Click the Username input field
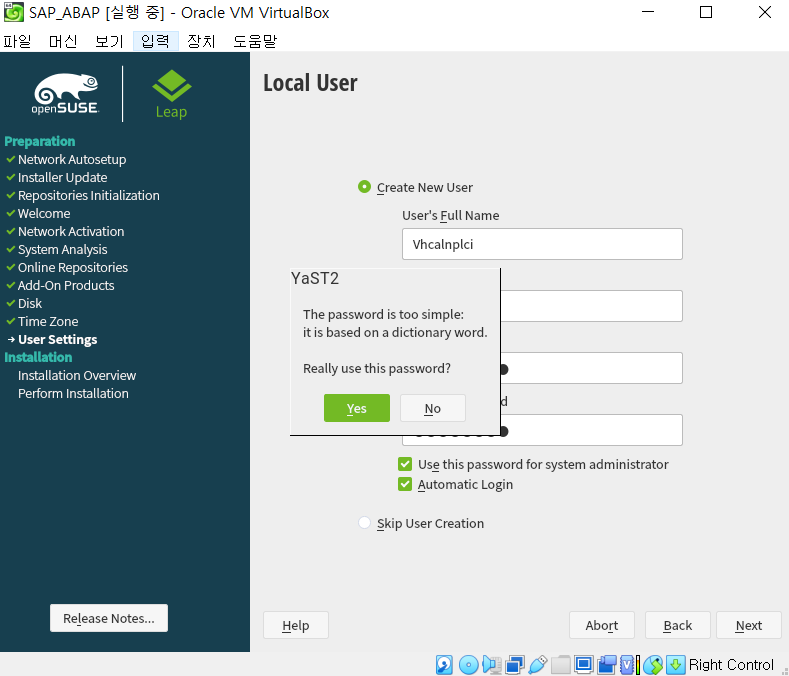The image size is (789, 676). (592, 306)
